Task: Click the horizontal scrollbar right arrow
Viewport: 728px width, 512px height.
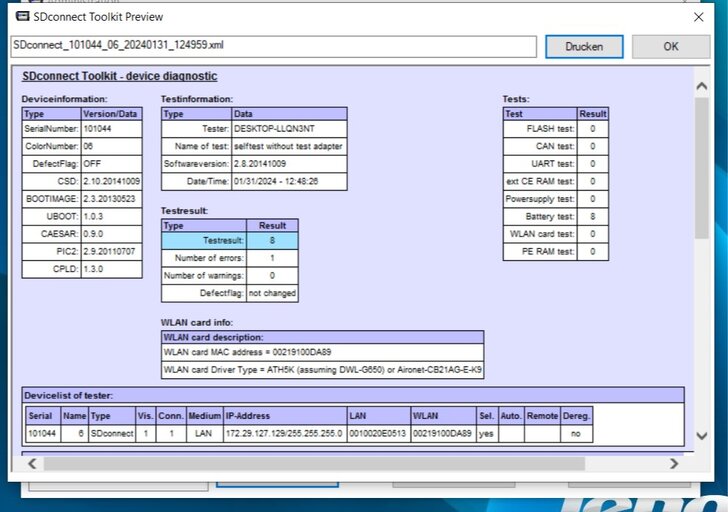Action: (x=674, y=463)
